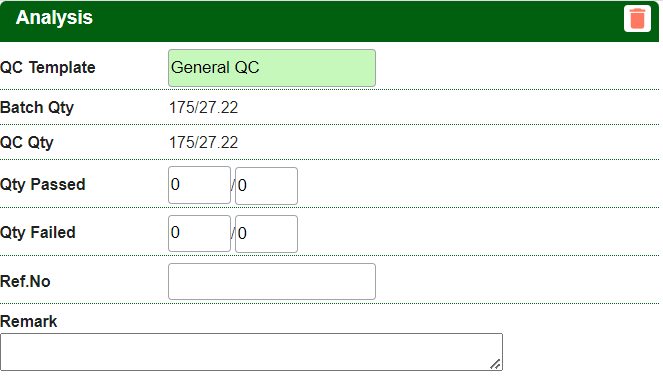Click the slash between Qty Passed boxes
The width and height of the screenshot is (663, 384).
233,185
